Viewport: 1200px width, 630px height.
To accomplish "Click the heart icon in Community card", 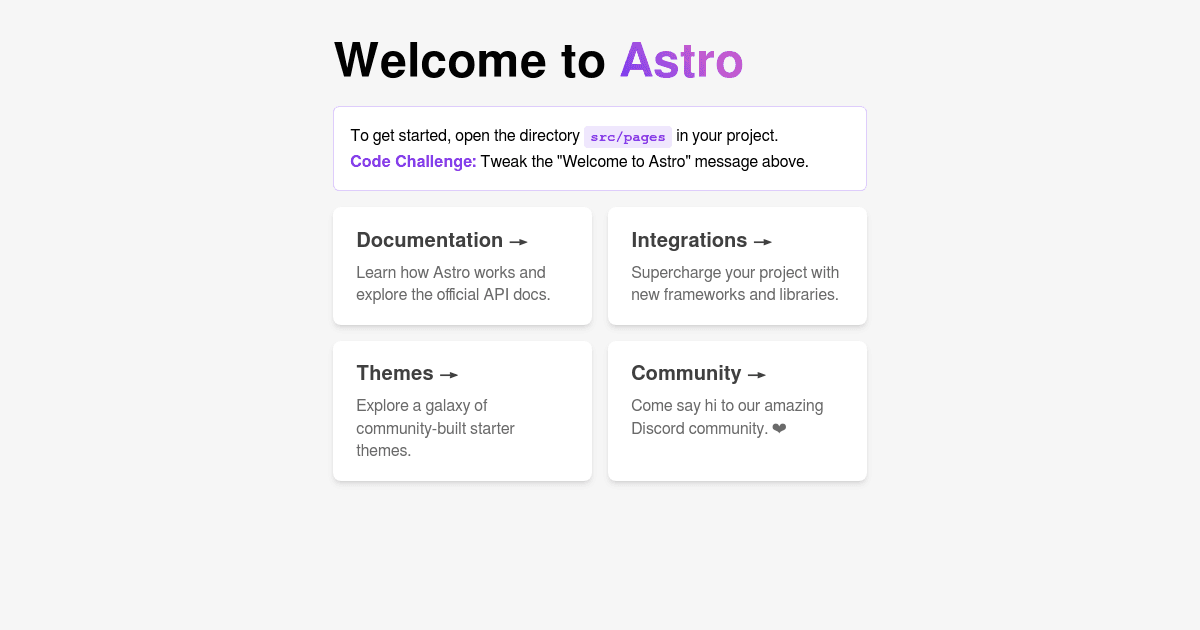I will 779,429.
